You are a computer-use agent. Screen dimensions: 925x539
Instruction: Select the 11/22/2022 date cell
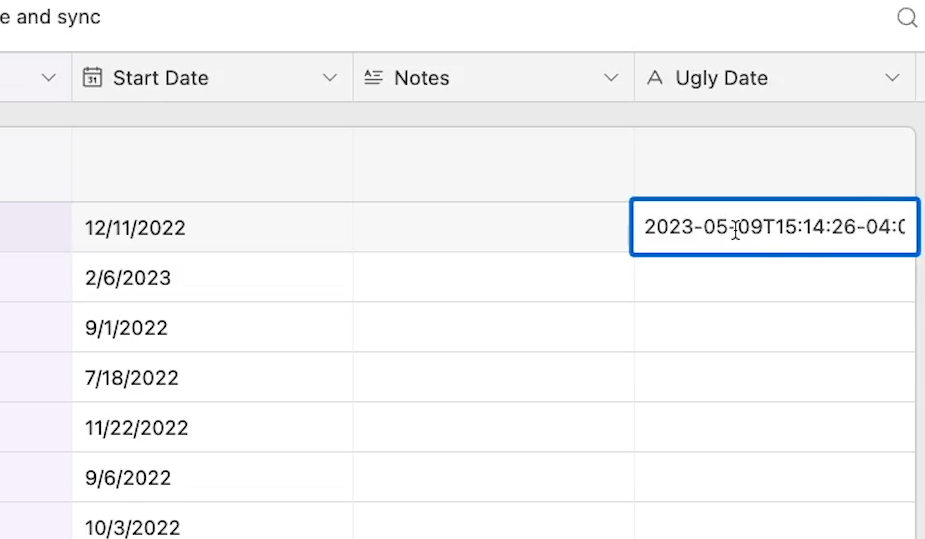212,428
